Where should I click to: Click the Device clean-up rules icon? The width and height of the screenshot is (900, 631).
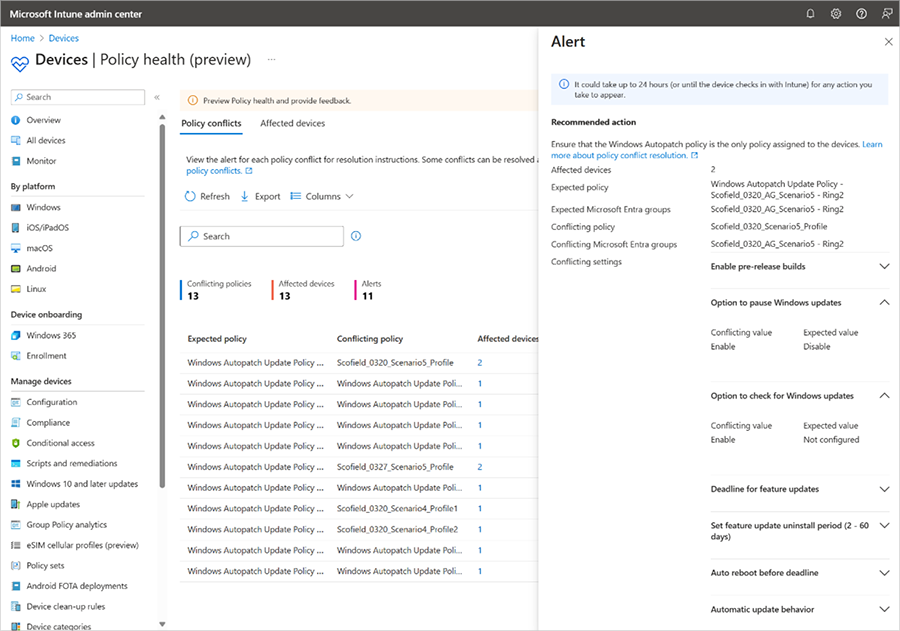[15, 606]
